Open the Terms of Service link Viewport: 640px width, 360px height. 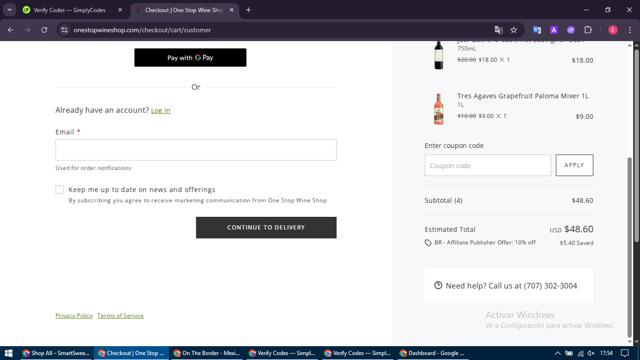(120, 316)
